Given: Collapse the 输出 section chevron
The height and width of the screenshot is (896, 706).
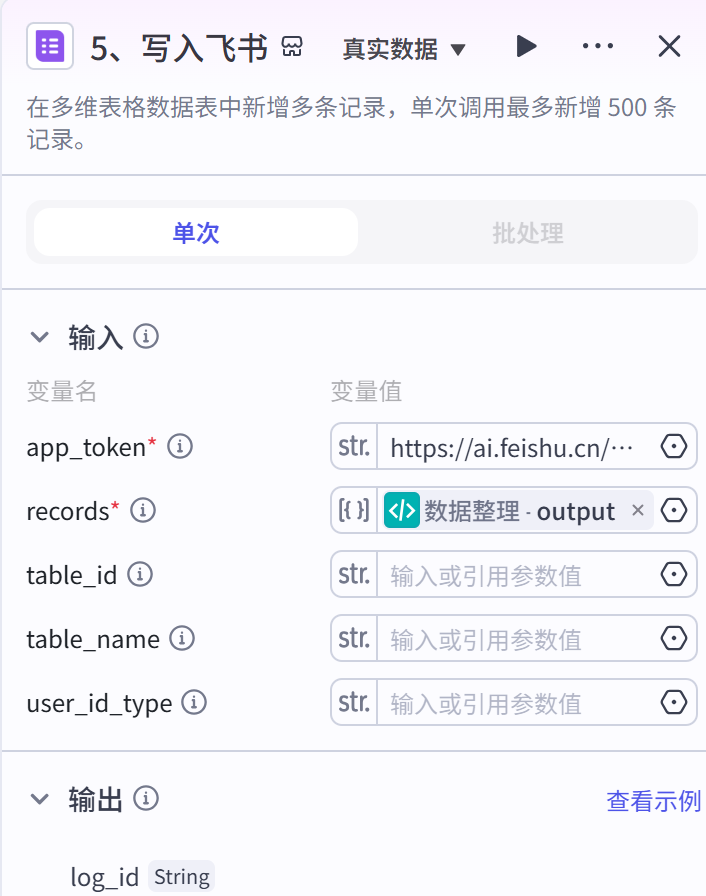Looking at the screenshot, I should [39, 798].
